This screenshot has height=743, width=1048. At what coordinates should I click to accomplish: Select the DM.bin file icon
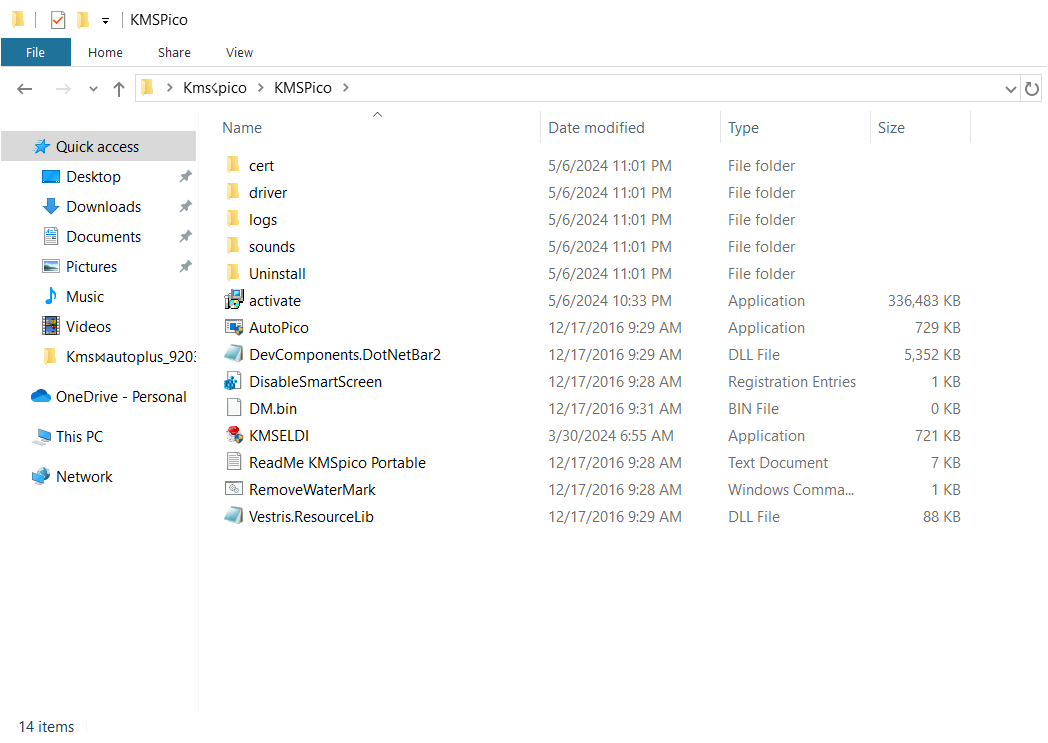click(234, 408)
